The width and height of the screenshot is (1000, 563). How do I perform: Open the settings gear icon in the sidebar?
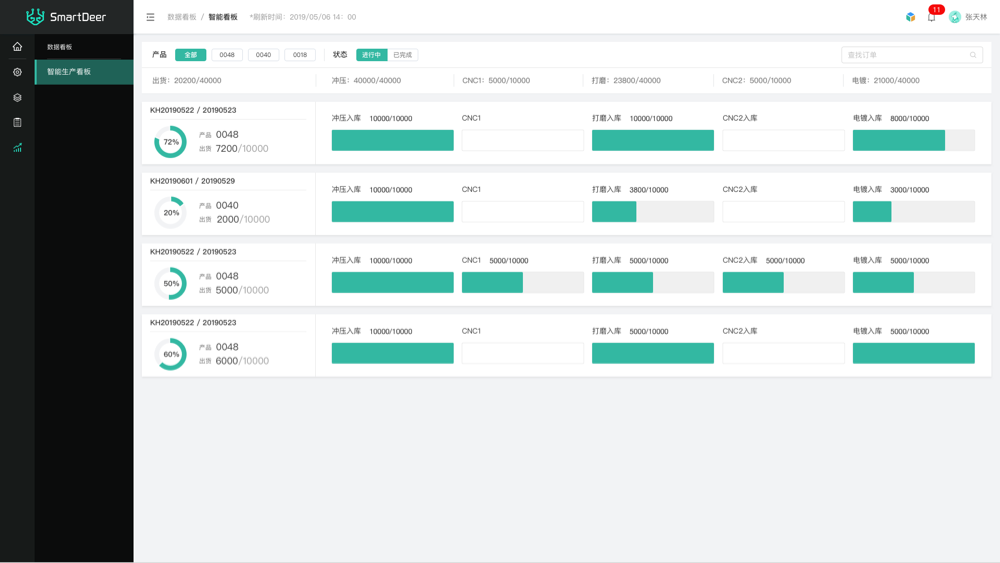17,72
